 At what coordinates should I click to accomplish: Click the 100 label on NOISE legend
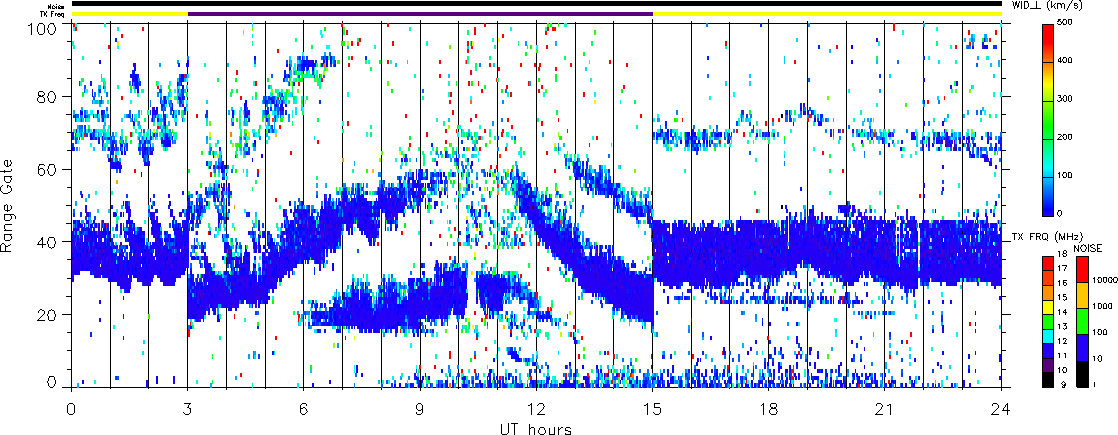[x=1100, y=332]
